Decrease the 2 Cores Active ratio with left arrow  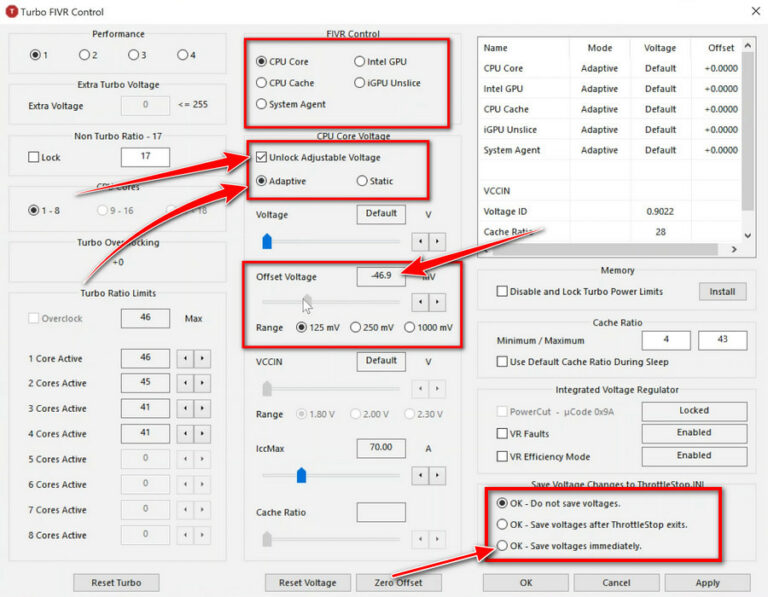pos(186,383)
